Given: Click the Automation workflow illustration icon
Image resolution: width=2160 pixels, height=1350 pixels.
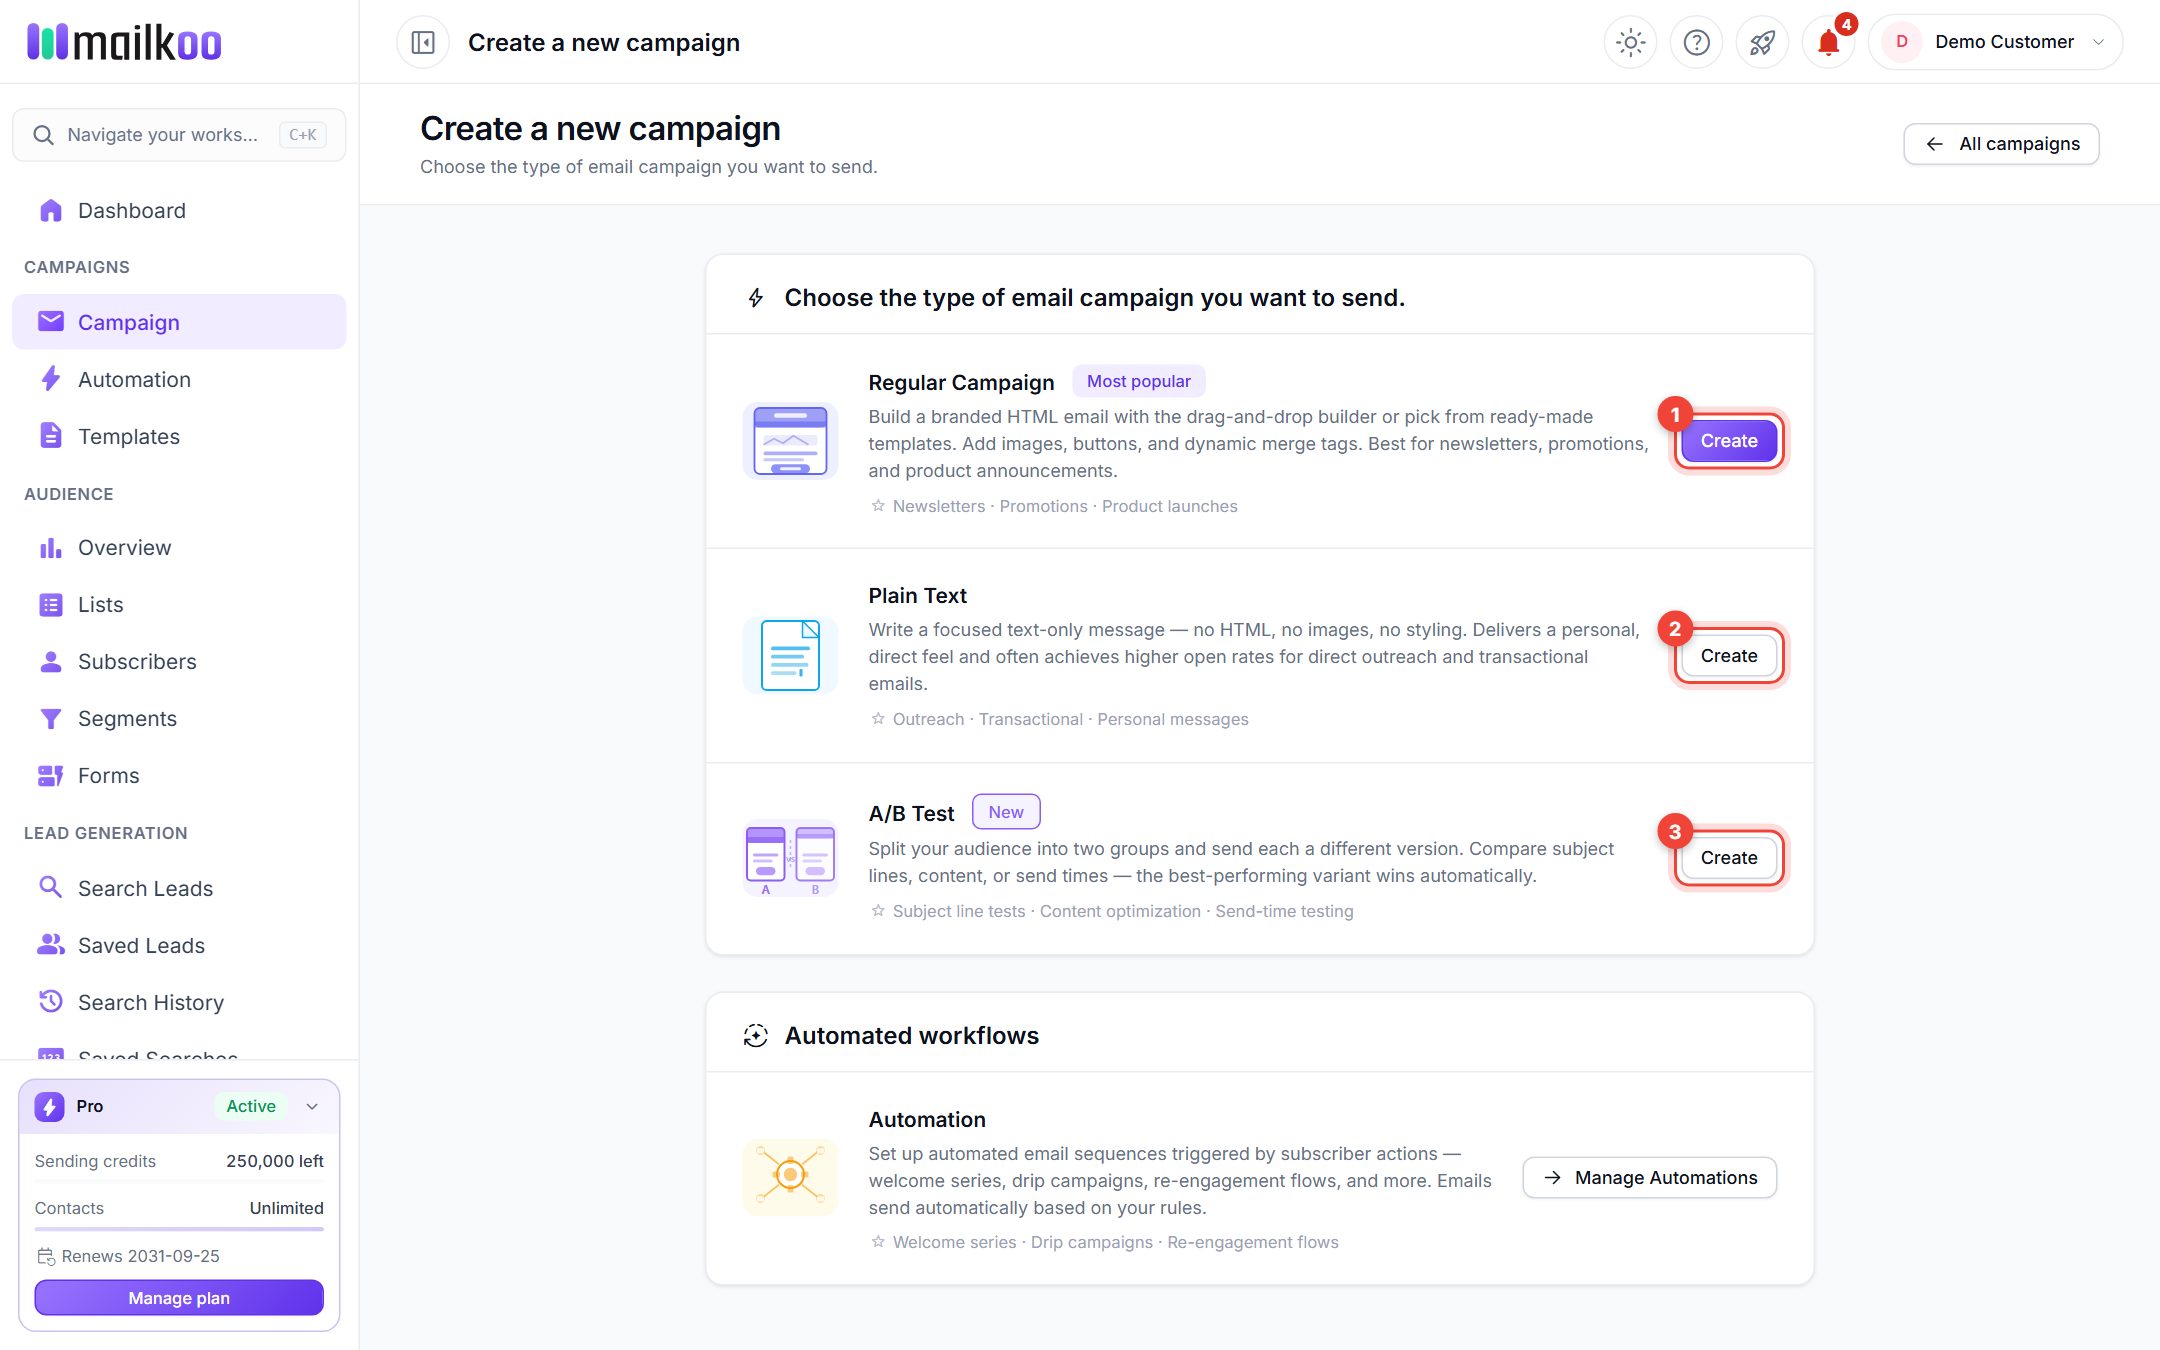Looking at the screenshot, I should (790, 1176).
